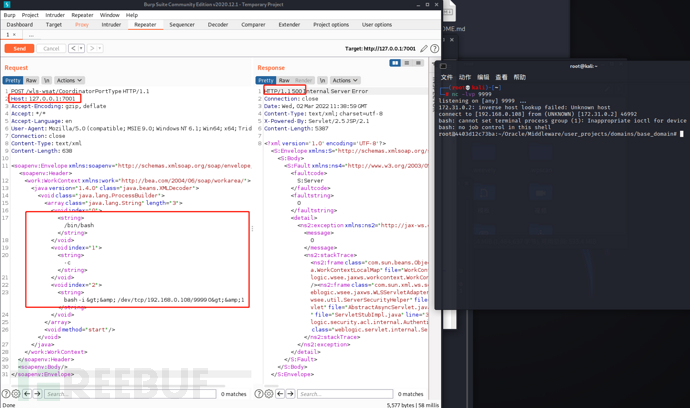Switch to the Project options tab
Image resolution: width=690 pixels, height=408 pixels.
click(331, 25)
